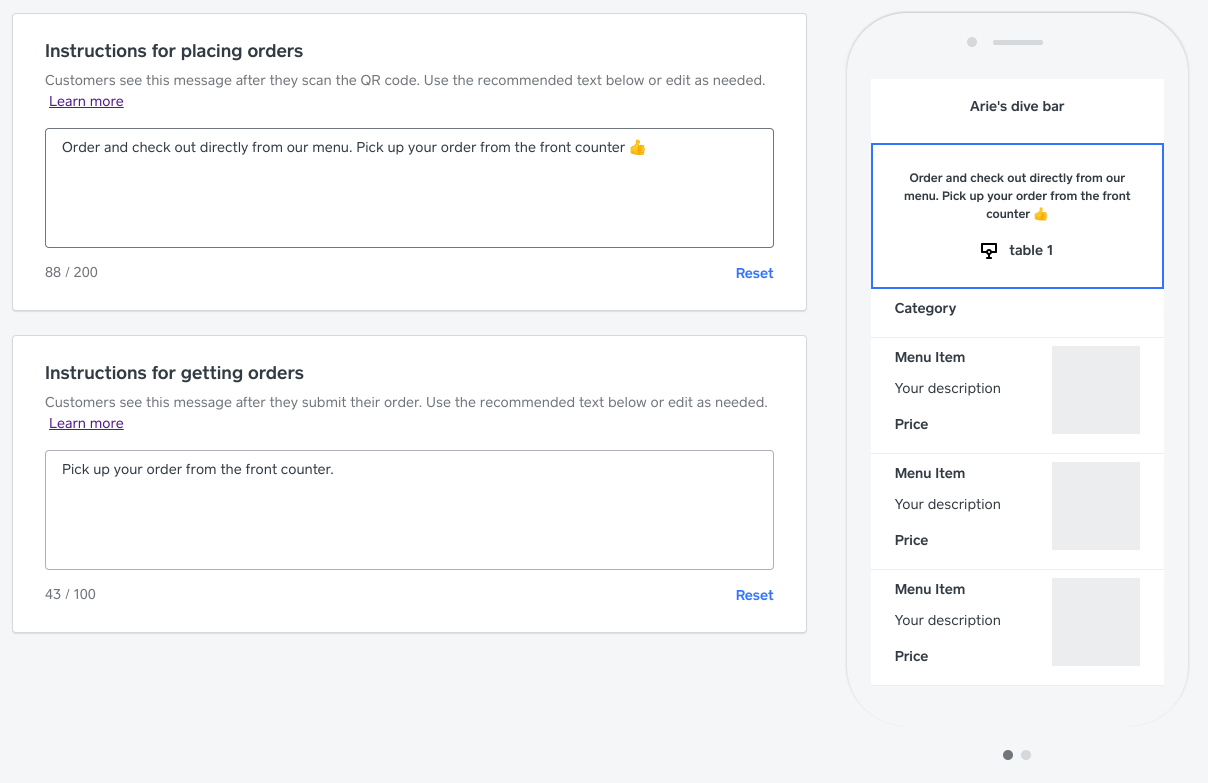Click the "88 / 200" character counter
1208x783 pixels.
click(71, 272)
